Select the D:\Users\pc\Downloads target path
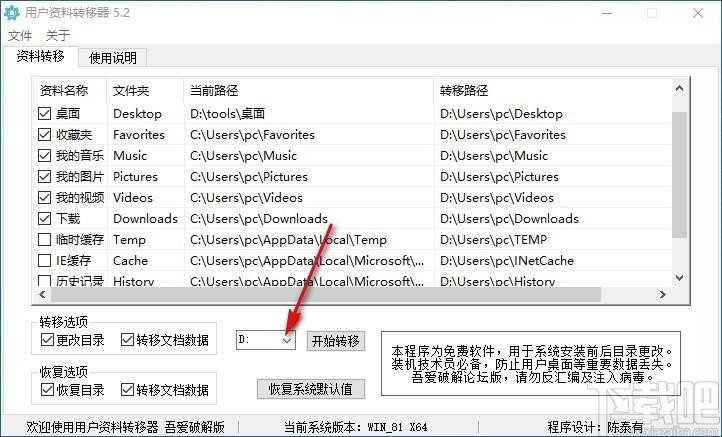This screenshot has width=722, height=437. pyautogui.click(x=553, y=218)
